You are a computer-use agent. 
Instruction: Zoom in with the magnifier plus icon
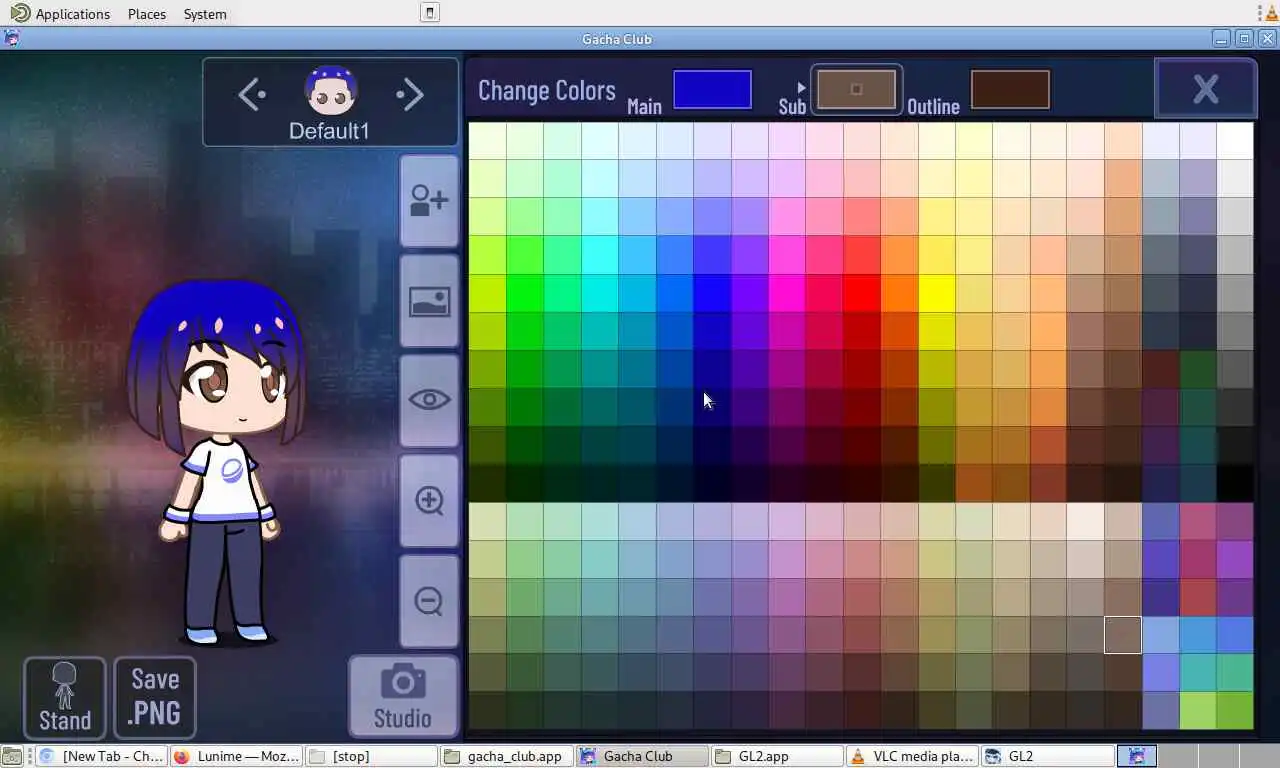[x=429, y=500]
